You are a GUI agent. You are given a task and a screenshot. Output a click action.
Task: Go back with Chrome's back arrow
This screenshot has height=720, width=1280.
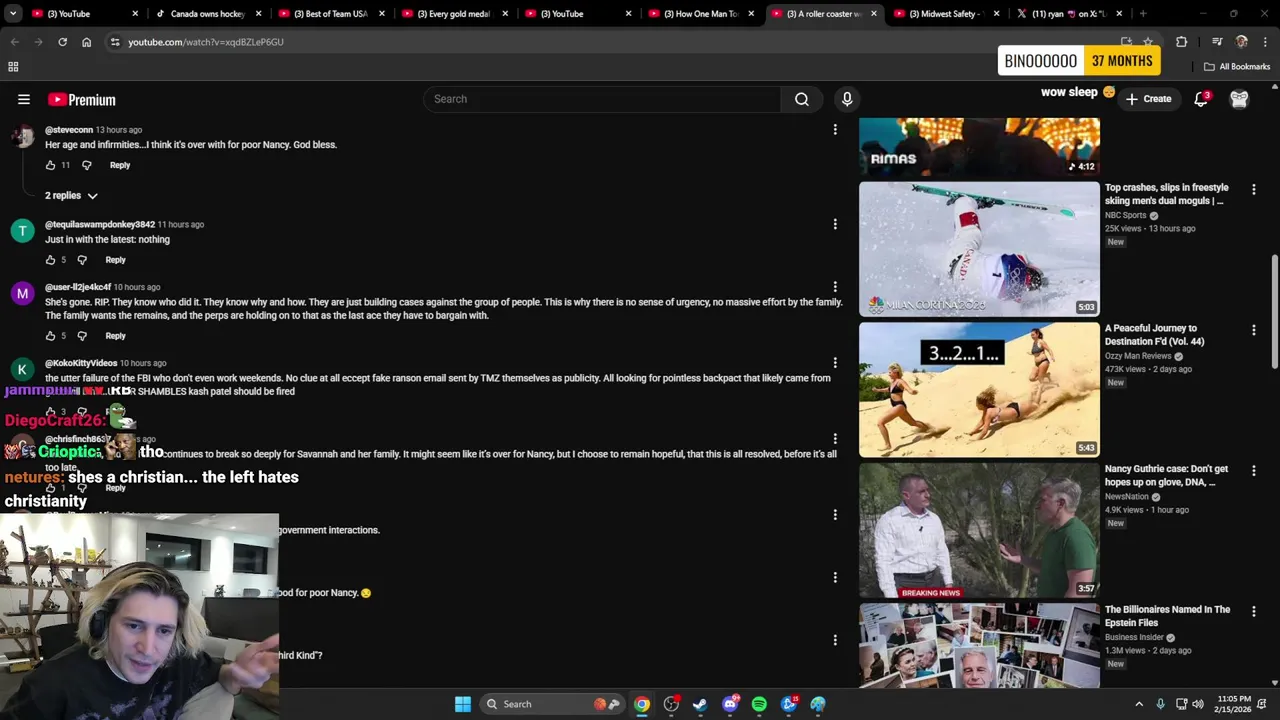[14, 42]
